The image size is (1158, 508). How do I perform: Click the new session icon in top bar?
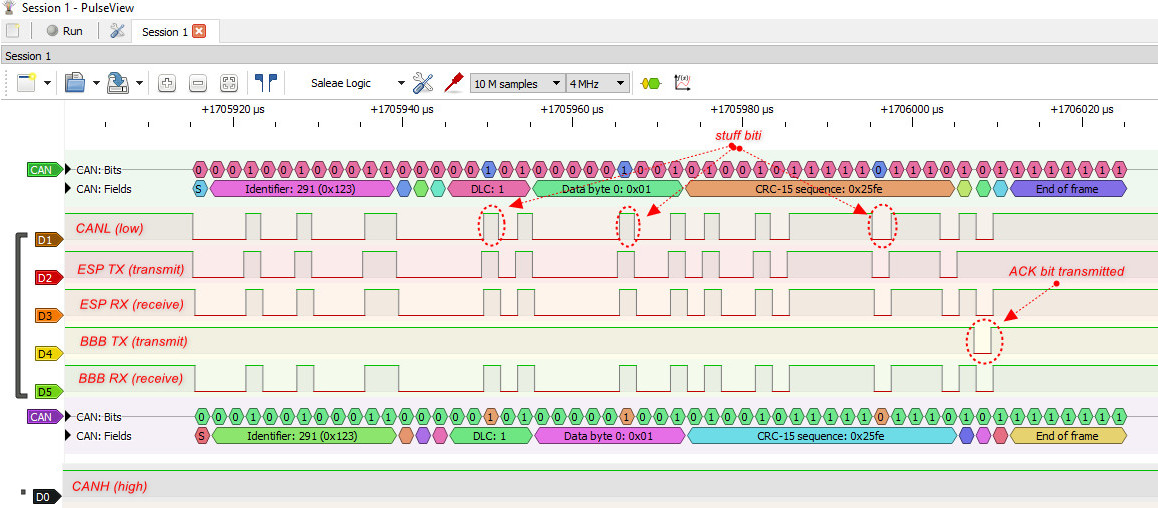(x=13, y=31)
